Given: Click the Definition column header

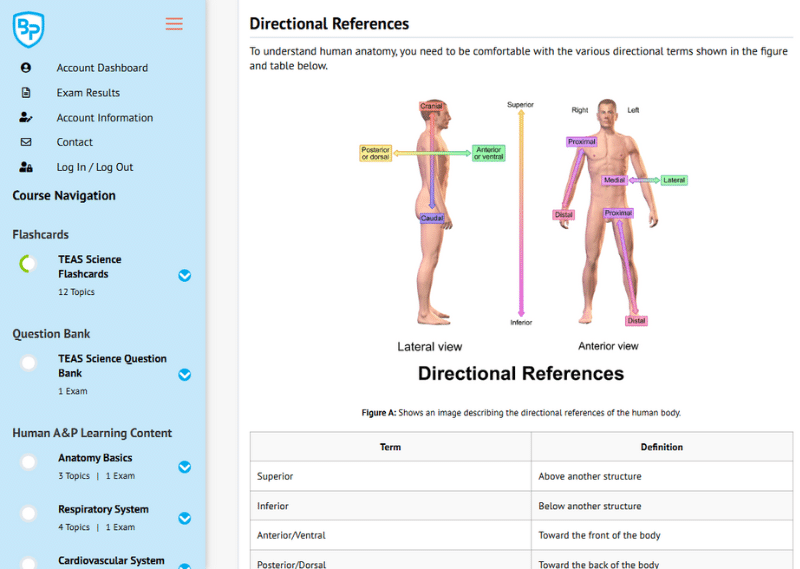Looking at the screenshot, I should (x=662, y=447).
